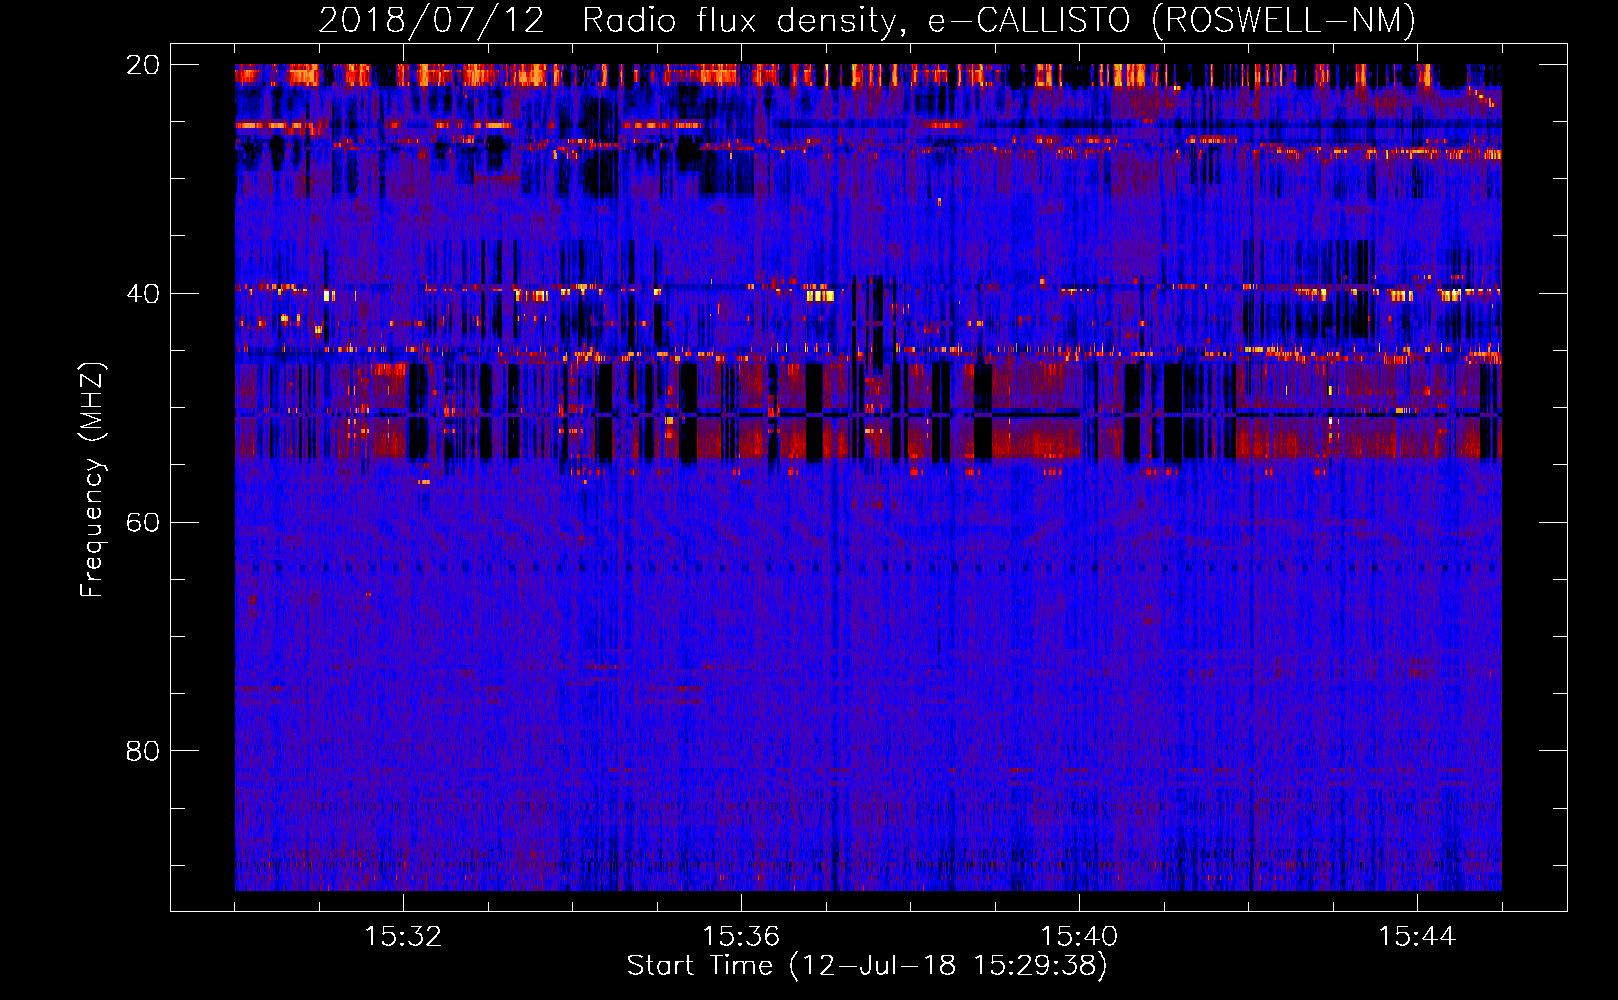Click the "Start Time (12-Jul-18 15:29:38)" label
The height and width of the screenshot is (1000, 1618).
tap(867, 966)
